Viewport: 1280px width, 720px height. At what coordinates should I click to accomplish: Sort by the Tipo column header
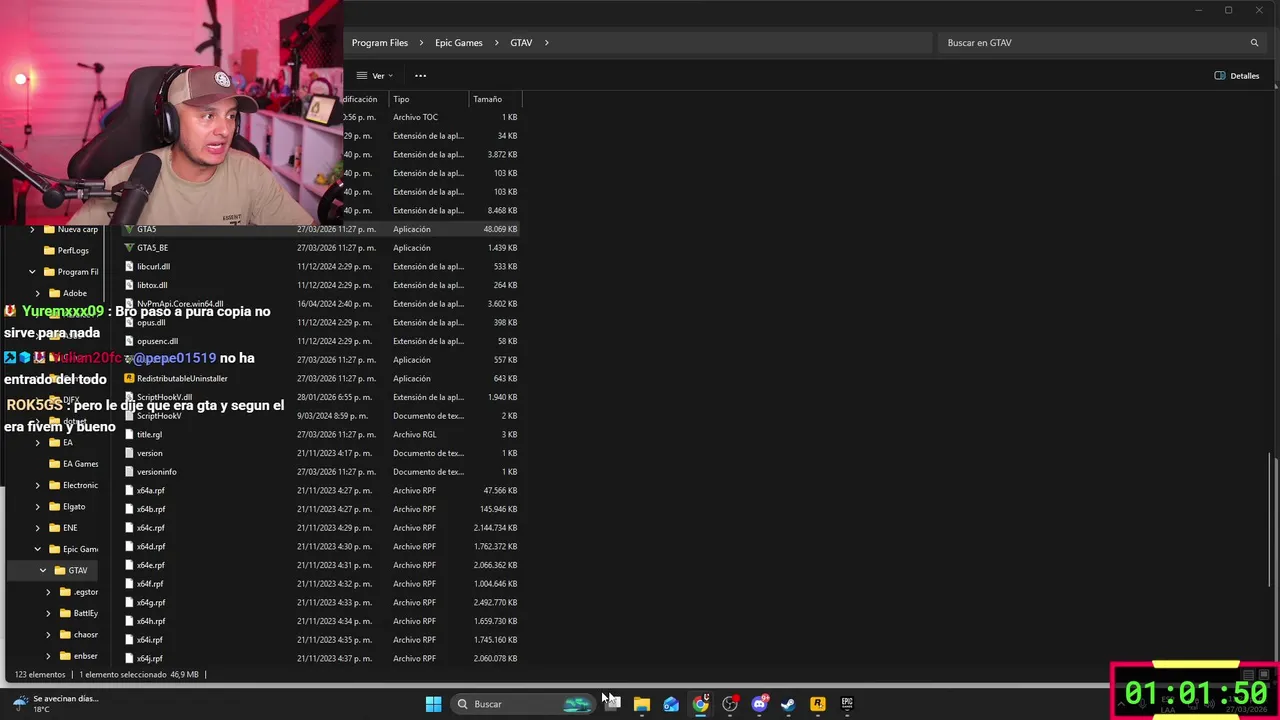point(428,99)
